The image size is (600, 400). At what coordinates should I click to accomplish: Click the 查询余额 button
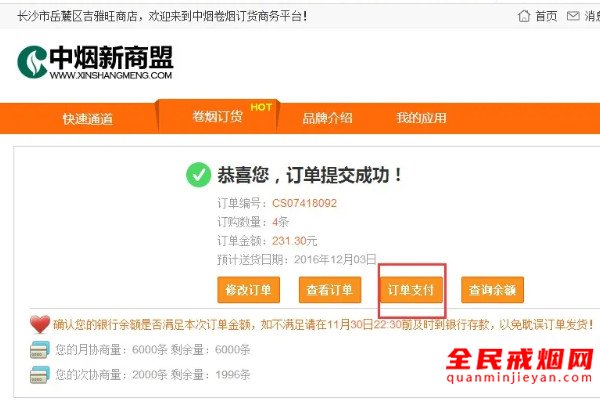click(x=492, y=290)
